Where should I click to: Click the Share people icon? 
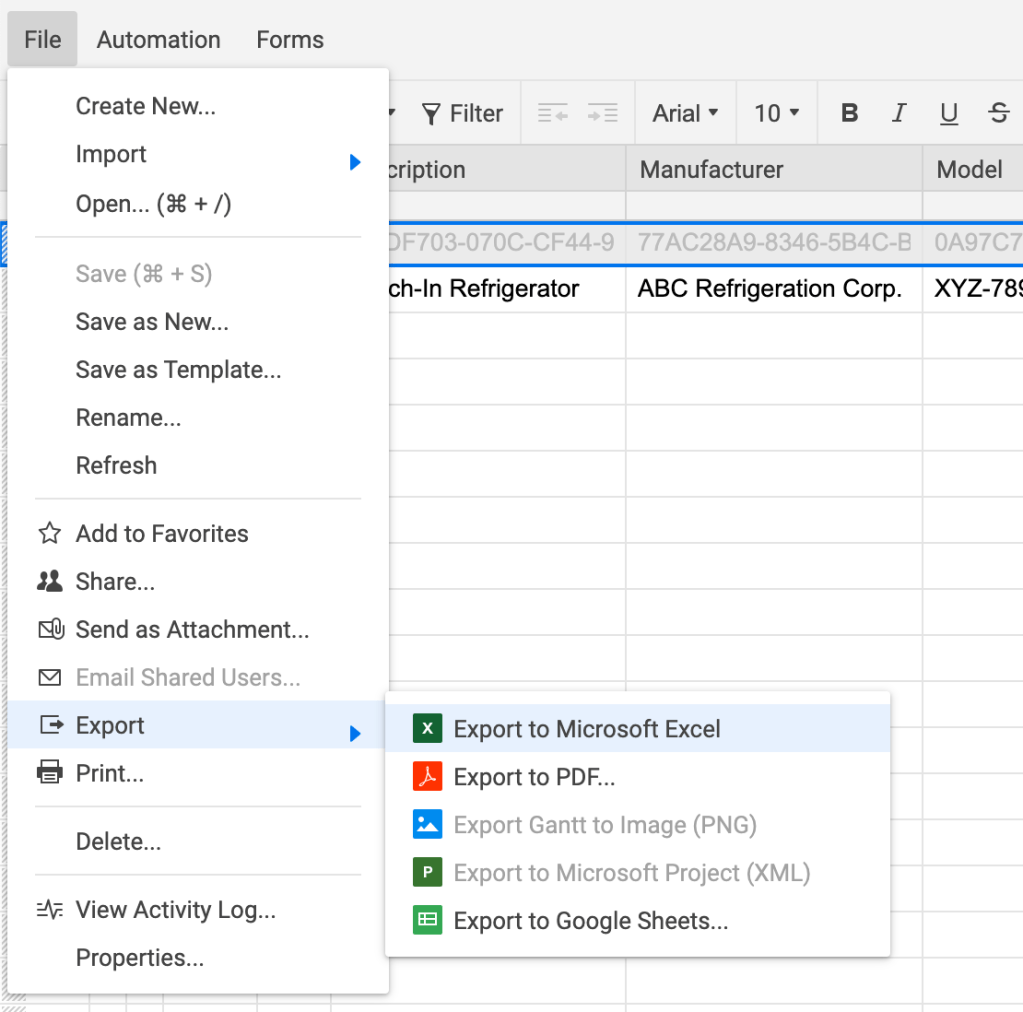tap(49, 581)
